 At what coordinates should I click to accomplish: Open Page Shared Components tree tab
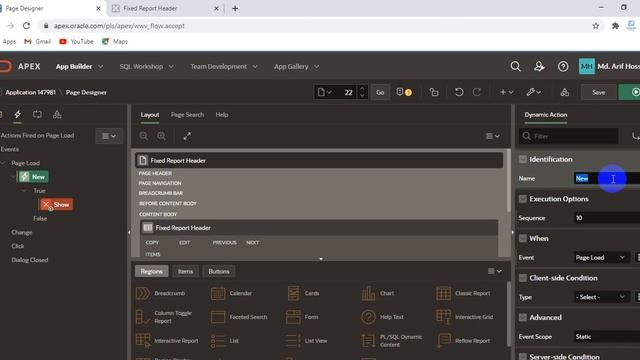click(x=57, y=115)
